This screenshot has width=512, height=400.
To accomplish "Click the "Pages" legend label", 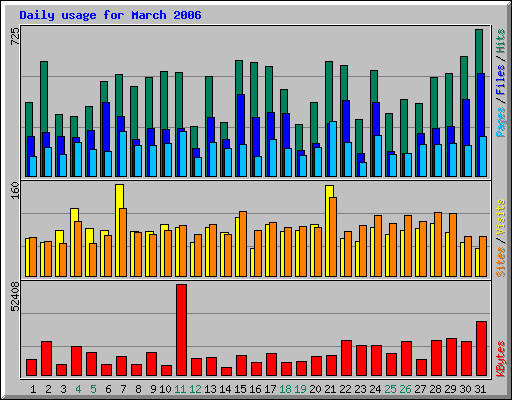I will pyautogui.click(x=500, y=122).
